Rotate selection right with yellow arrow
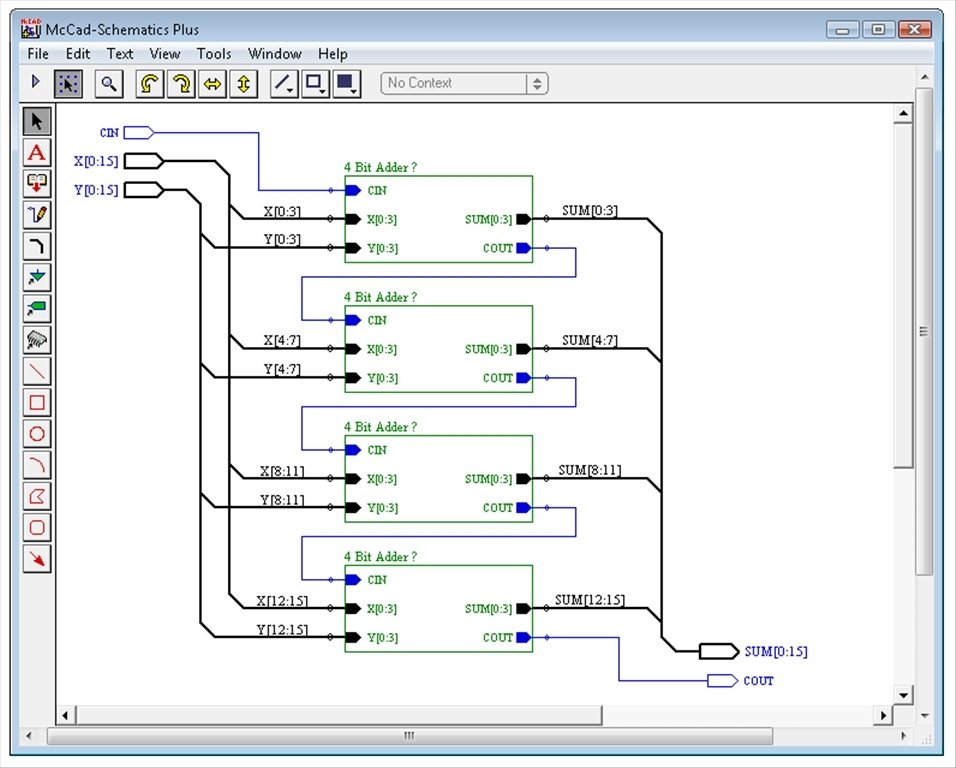 (181, 84)
